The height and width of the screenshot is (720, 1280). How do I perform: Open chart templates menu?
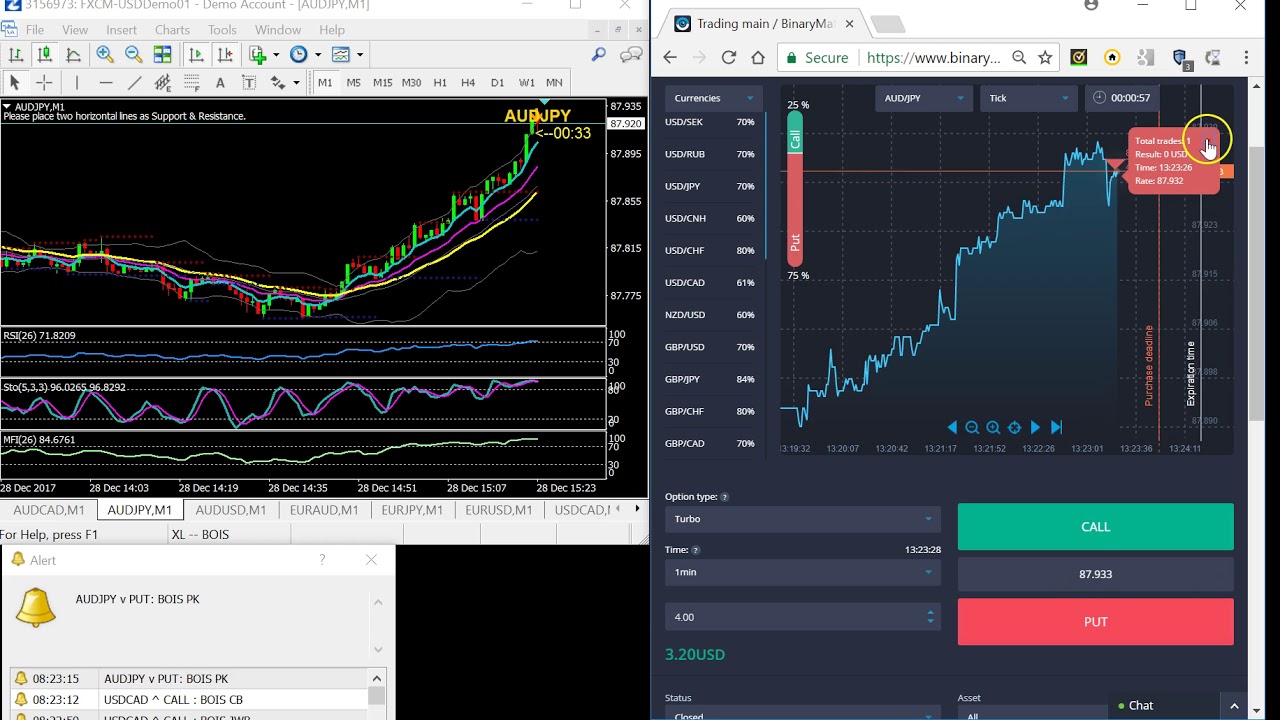pyautogui.click(x=341, y=55)
